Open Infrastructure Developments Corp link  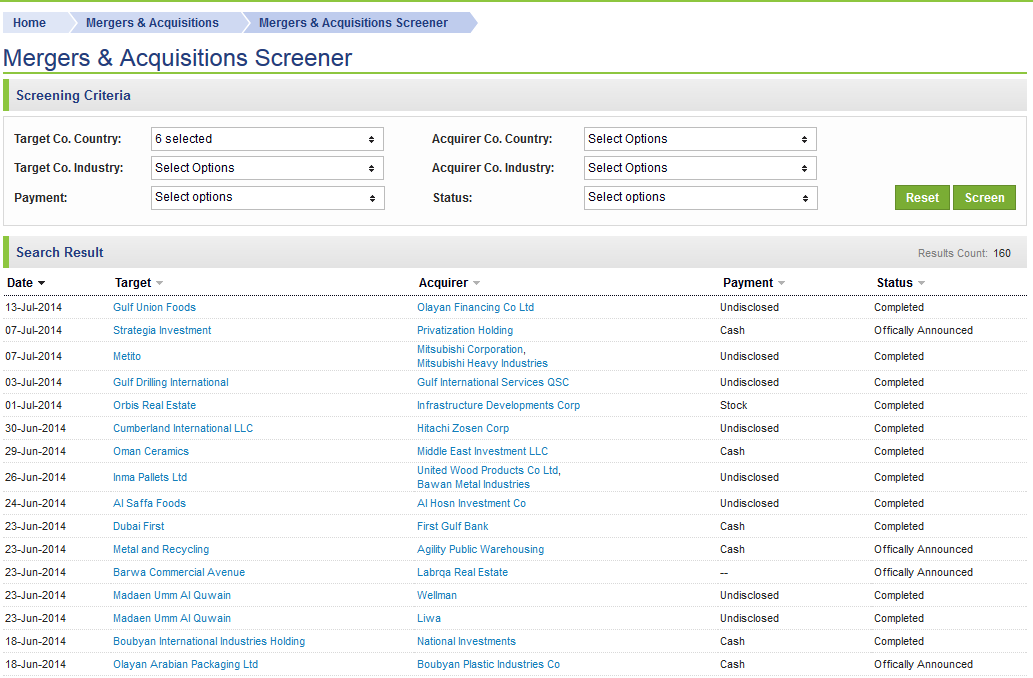click(498, 405)
